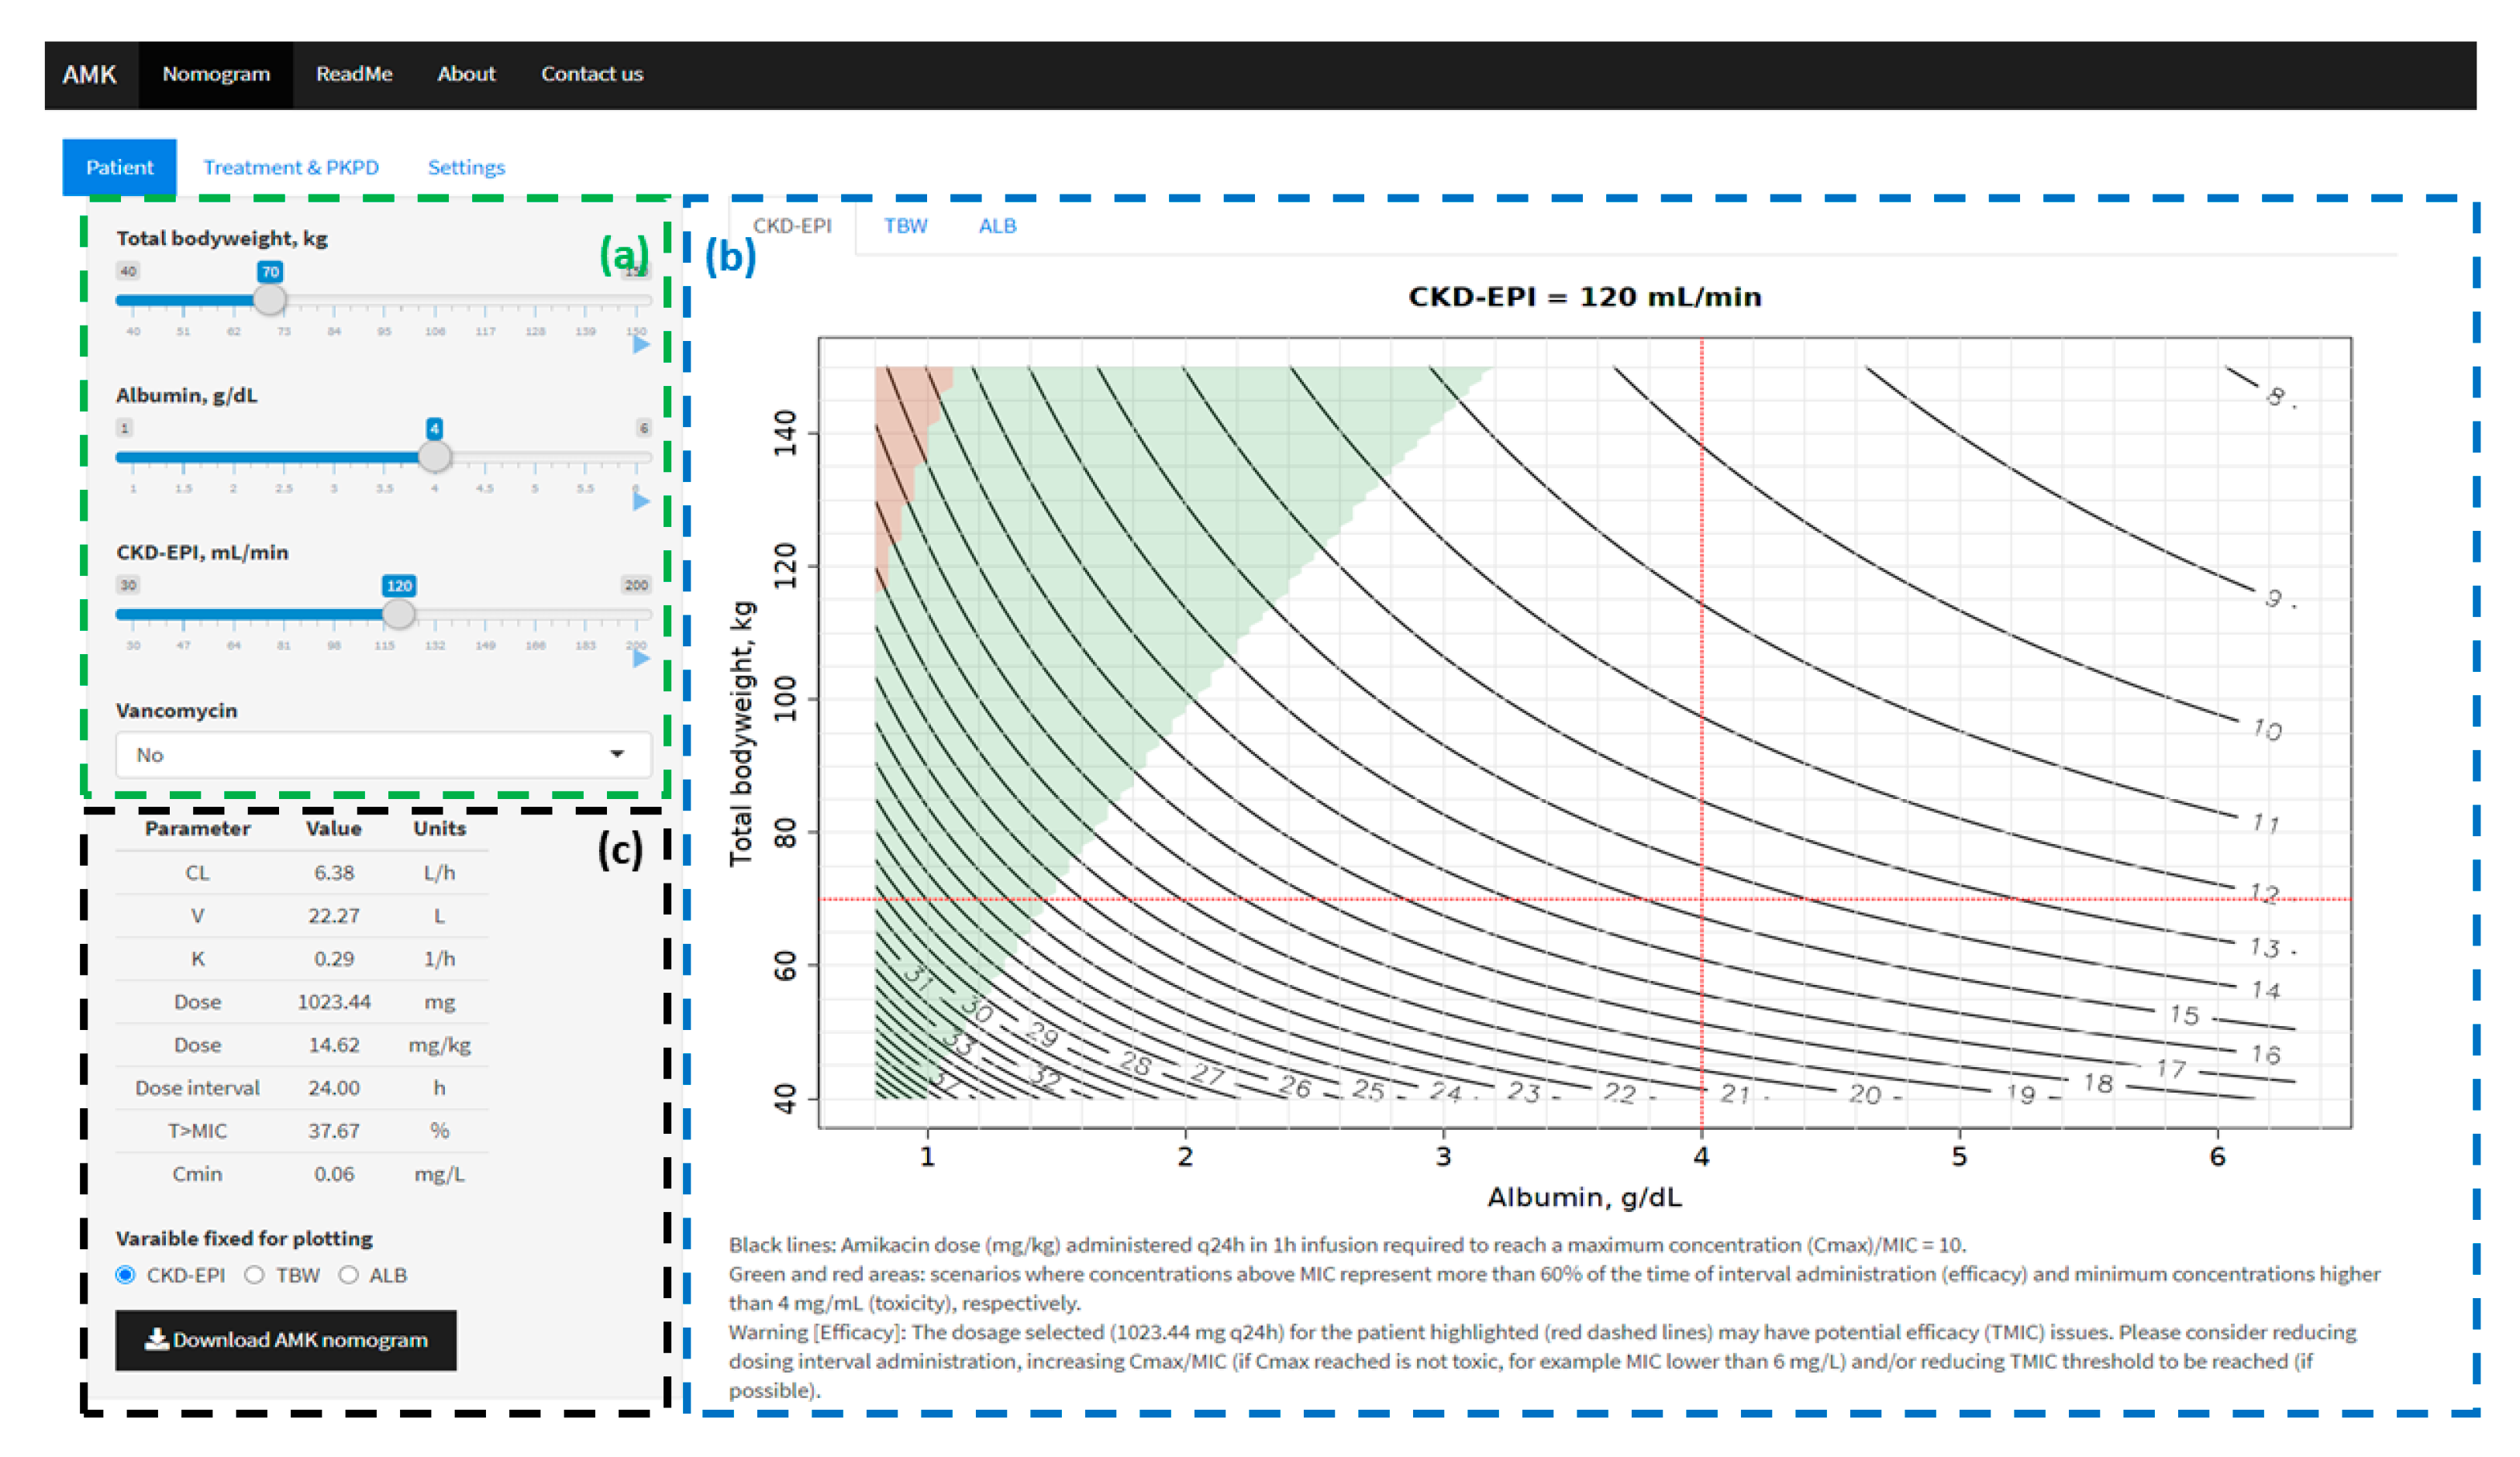Click the AMK brand logo
The height and width of the screenshot is (1457, 2520).
(x=89, y=75)
